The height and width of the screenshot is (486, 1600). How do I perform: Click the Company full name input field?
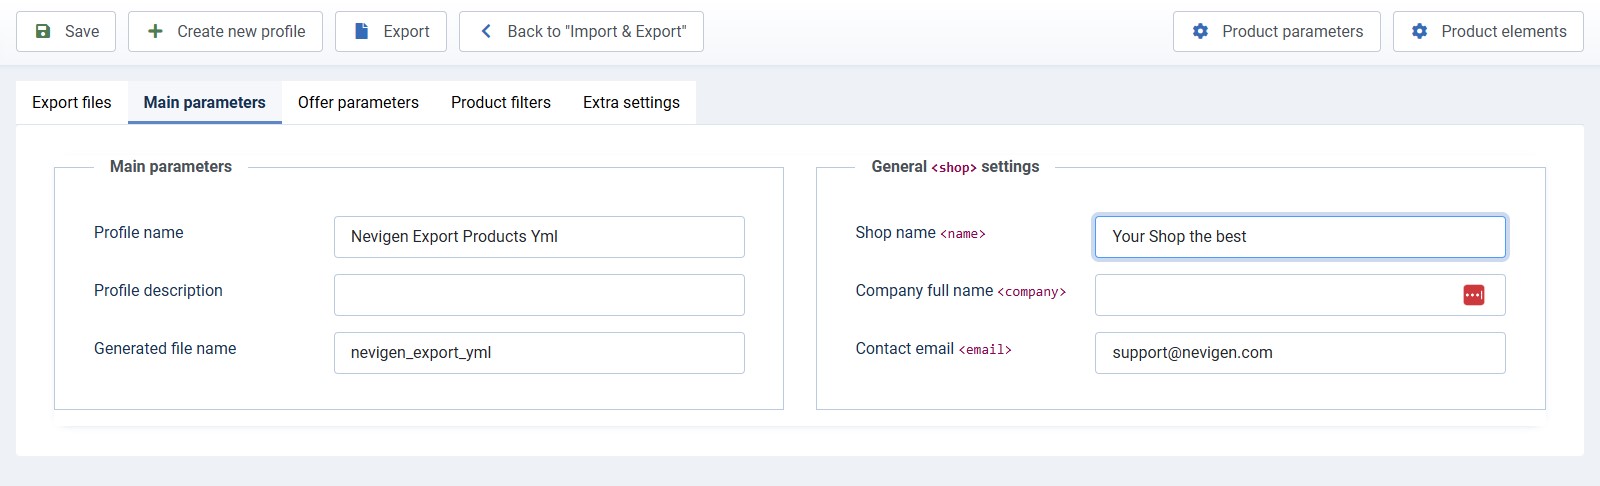coord(1300,295)
